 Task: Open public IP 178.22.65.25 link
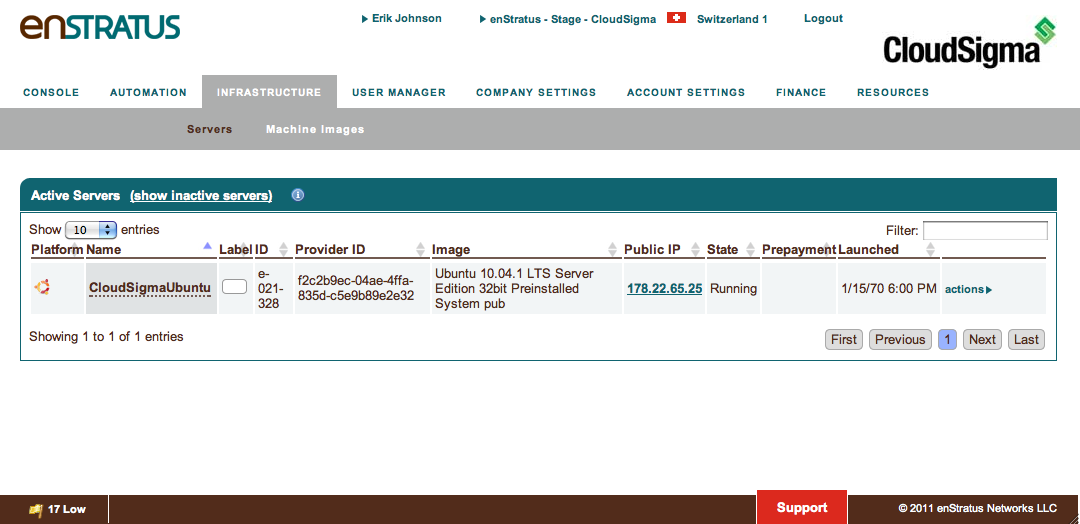click(665, 289)
